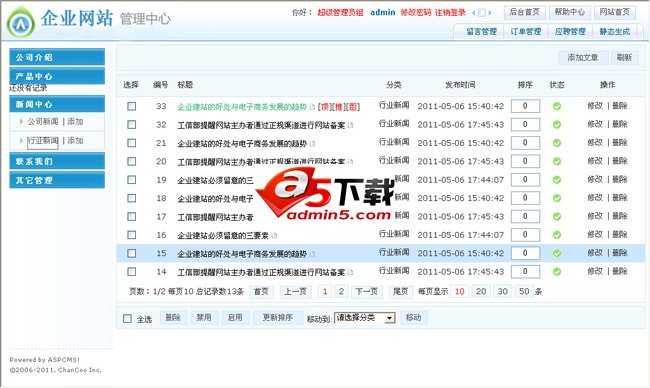
Task: Click the green status icon for article 18
Action: (557, 198)
